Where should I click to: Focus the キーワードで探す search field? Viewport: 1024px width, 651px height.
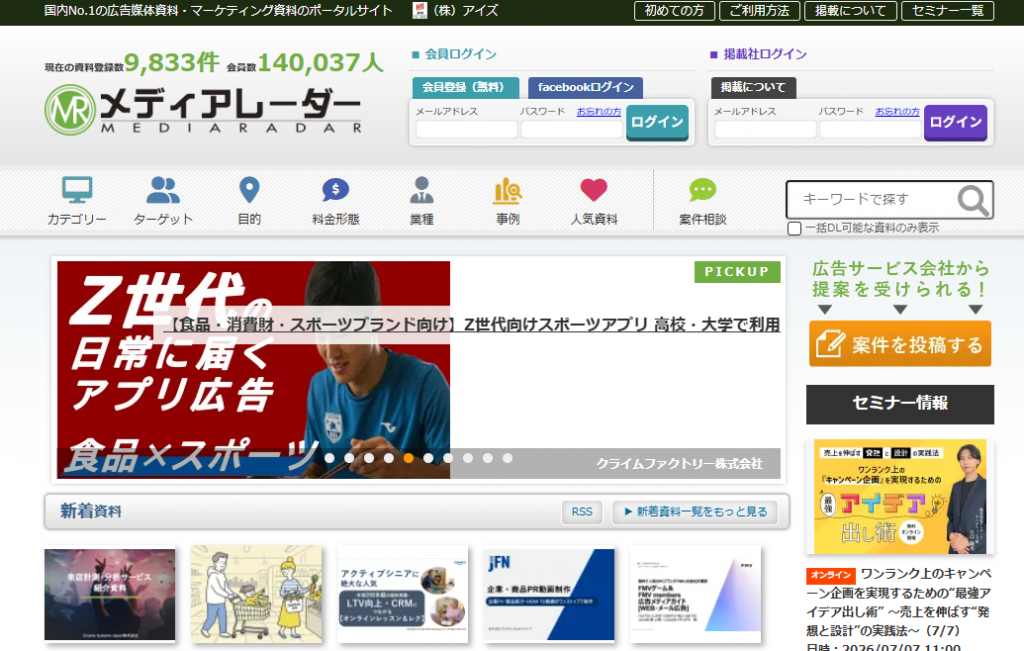tap(872, 200)
